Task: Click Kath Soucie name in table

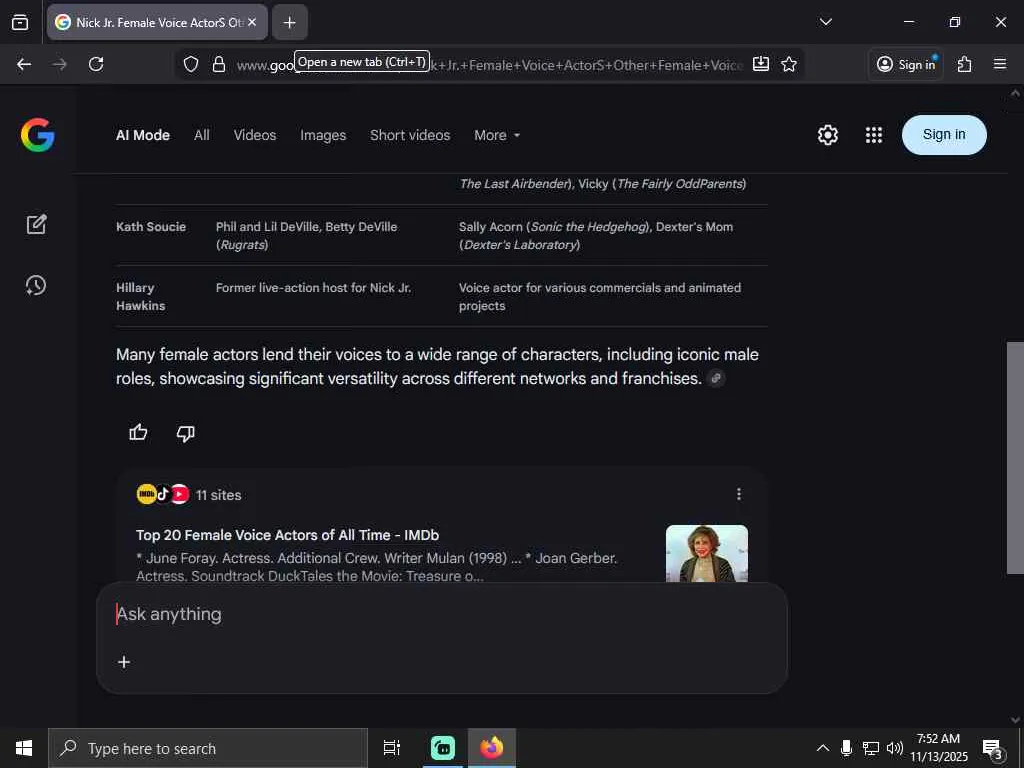Action: (x=151, y=227)
